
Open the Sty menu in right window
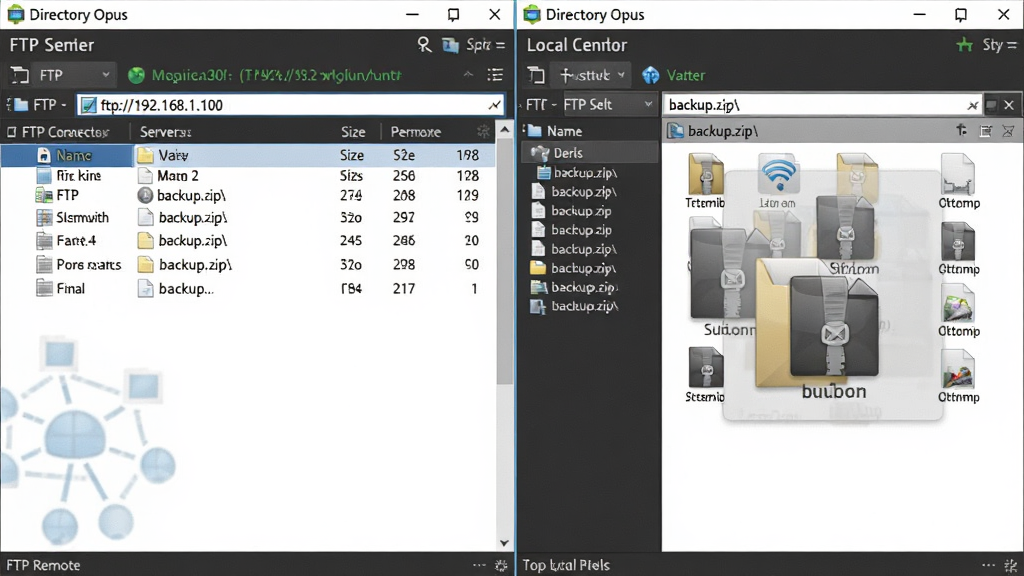(999, 45)
